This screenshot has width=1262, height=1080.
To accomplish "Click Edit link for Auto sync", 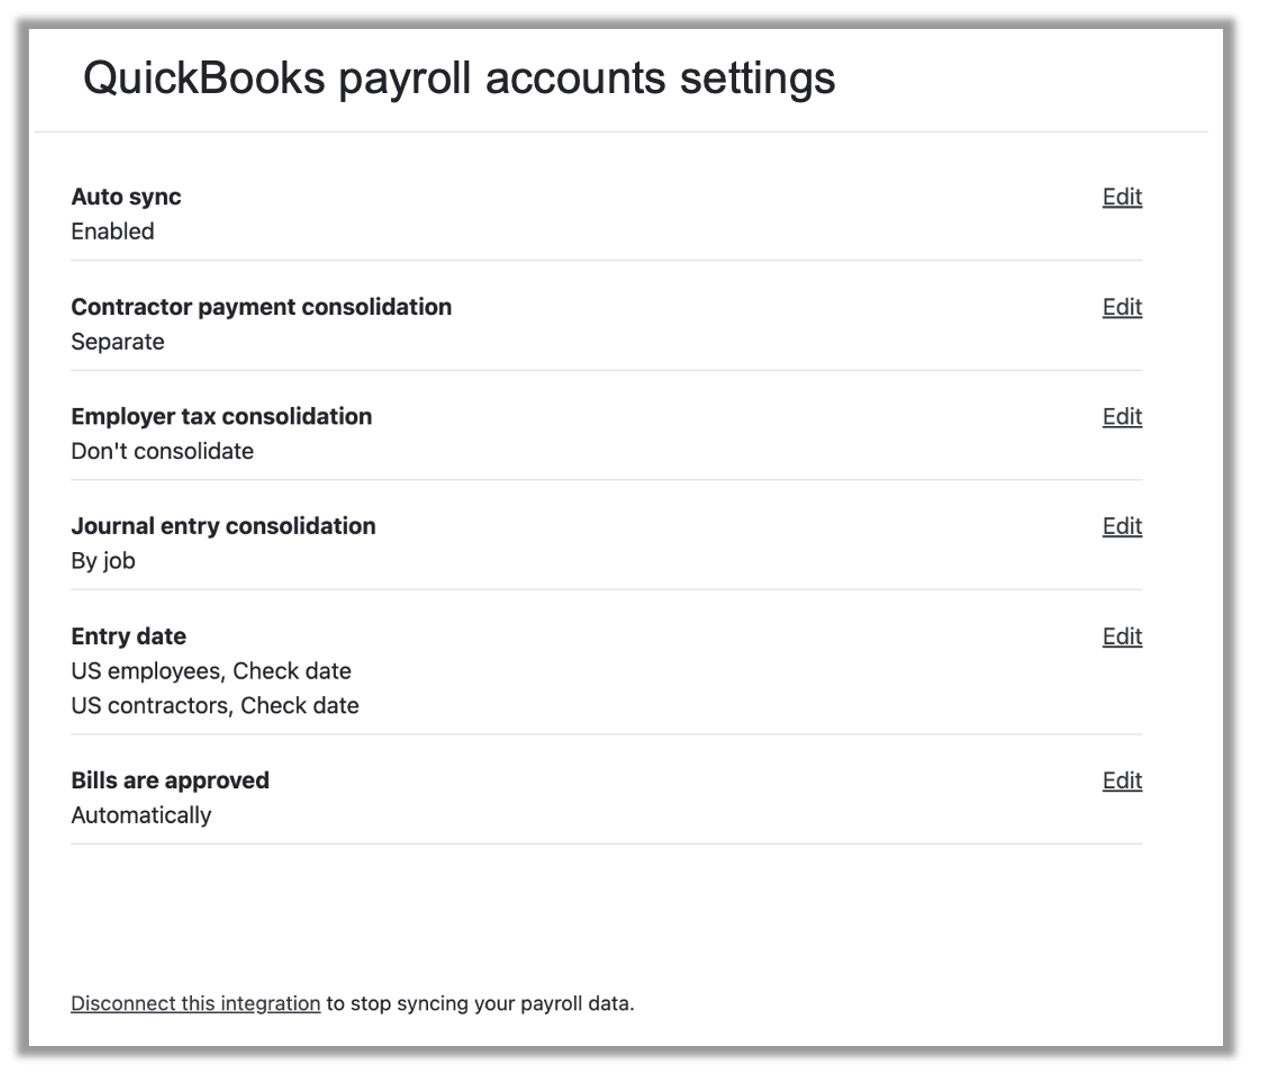I will [x=1121, y=197].
